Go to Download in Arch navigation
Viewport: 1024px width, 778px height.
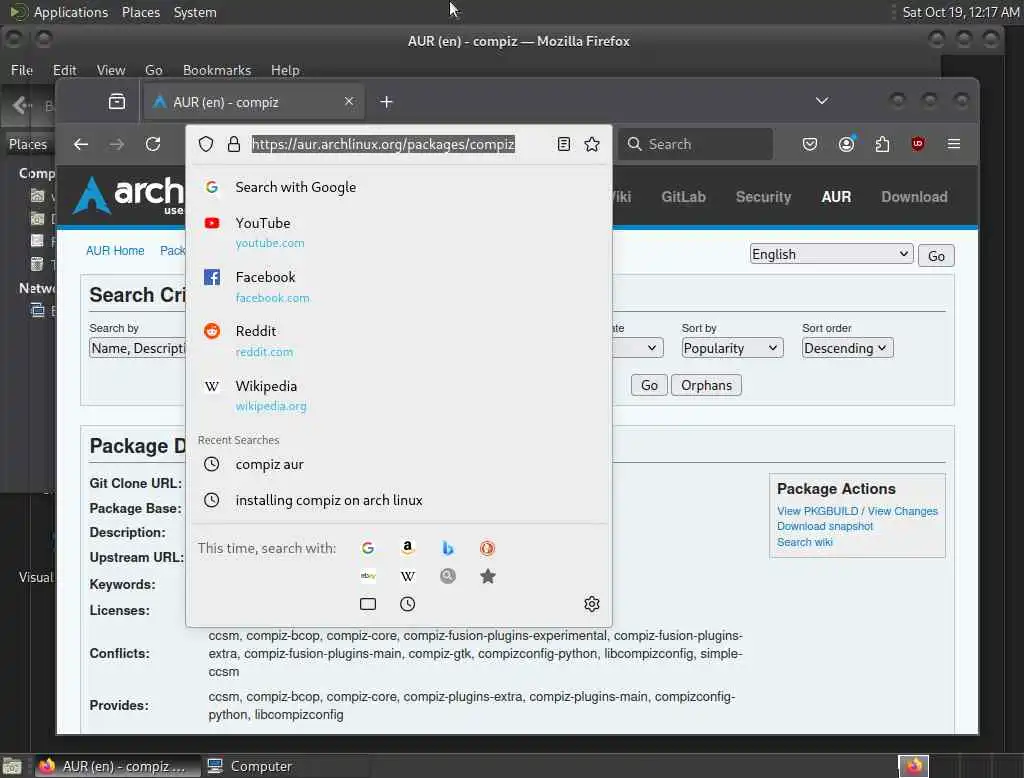point(914,197)
